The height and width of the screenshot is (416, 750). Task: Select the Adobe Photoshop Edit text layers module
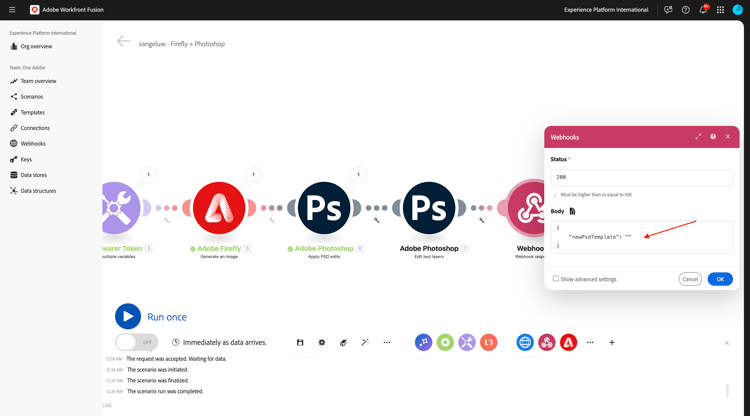[x=429, y=208]
